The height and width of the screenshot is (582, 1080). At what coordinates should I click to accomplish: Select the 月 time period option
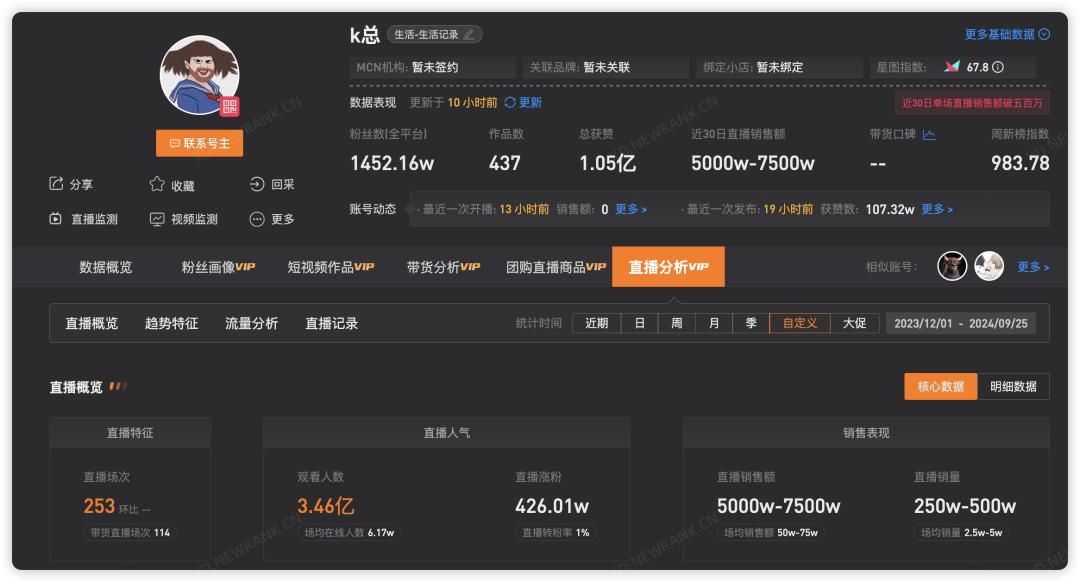[714, 323]
